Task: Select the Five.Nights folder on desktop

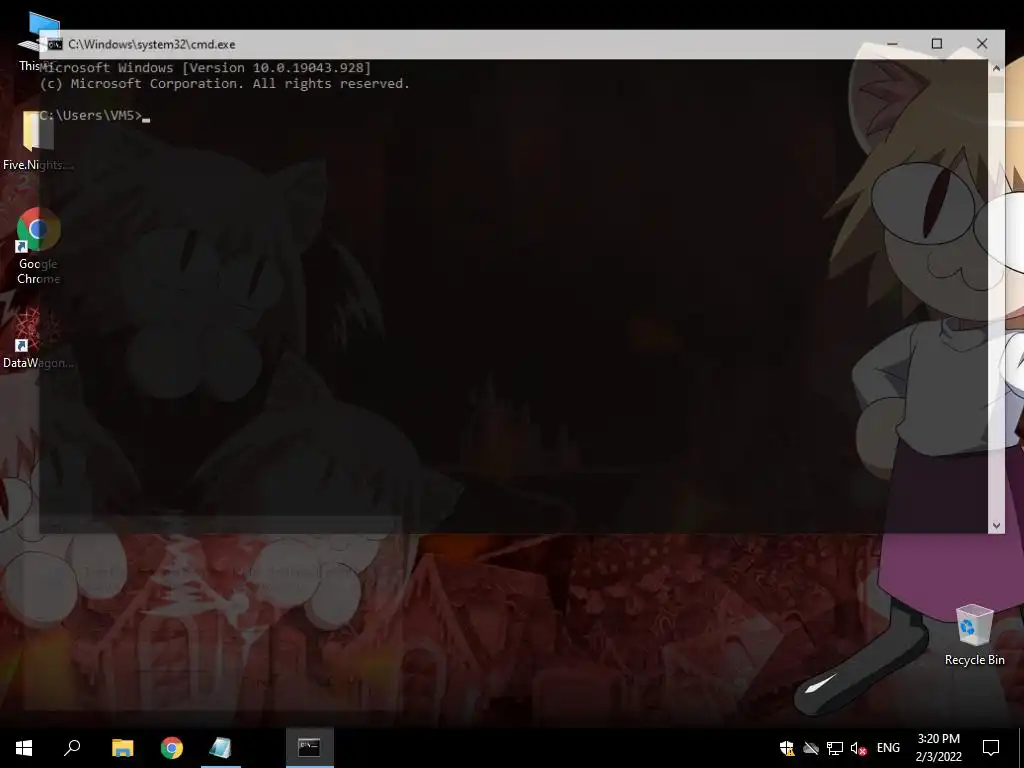Action: [x=37, y=141]
